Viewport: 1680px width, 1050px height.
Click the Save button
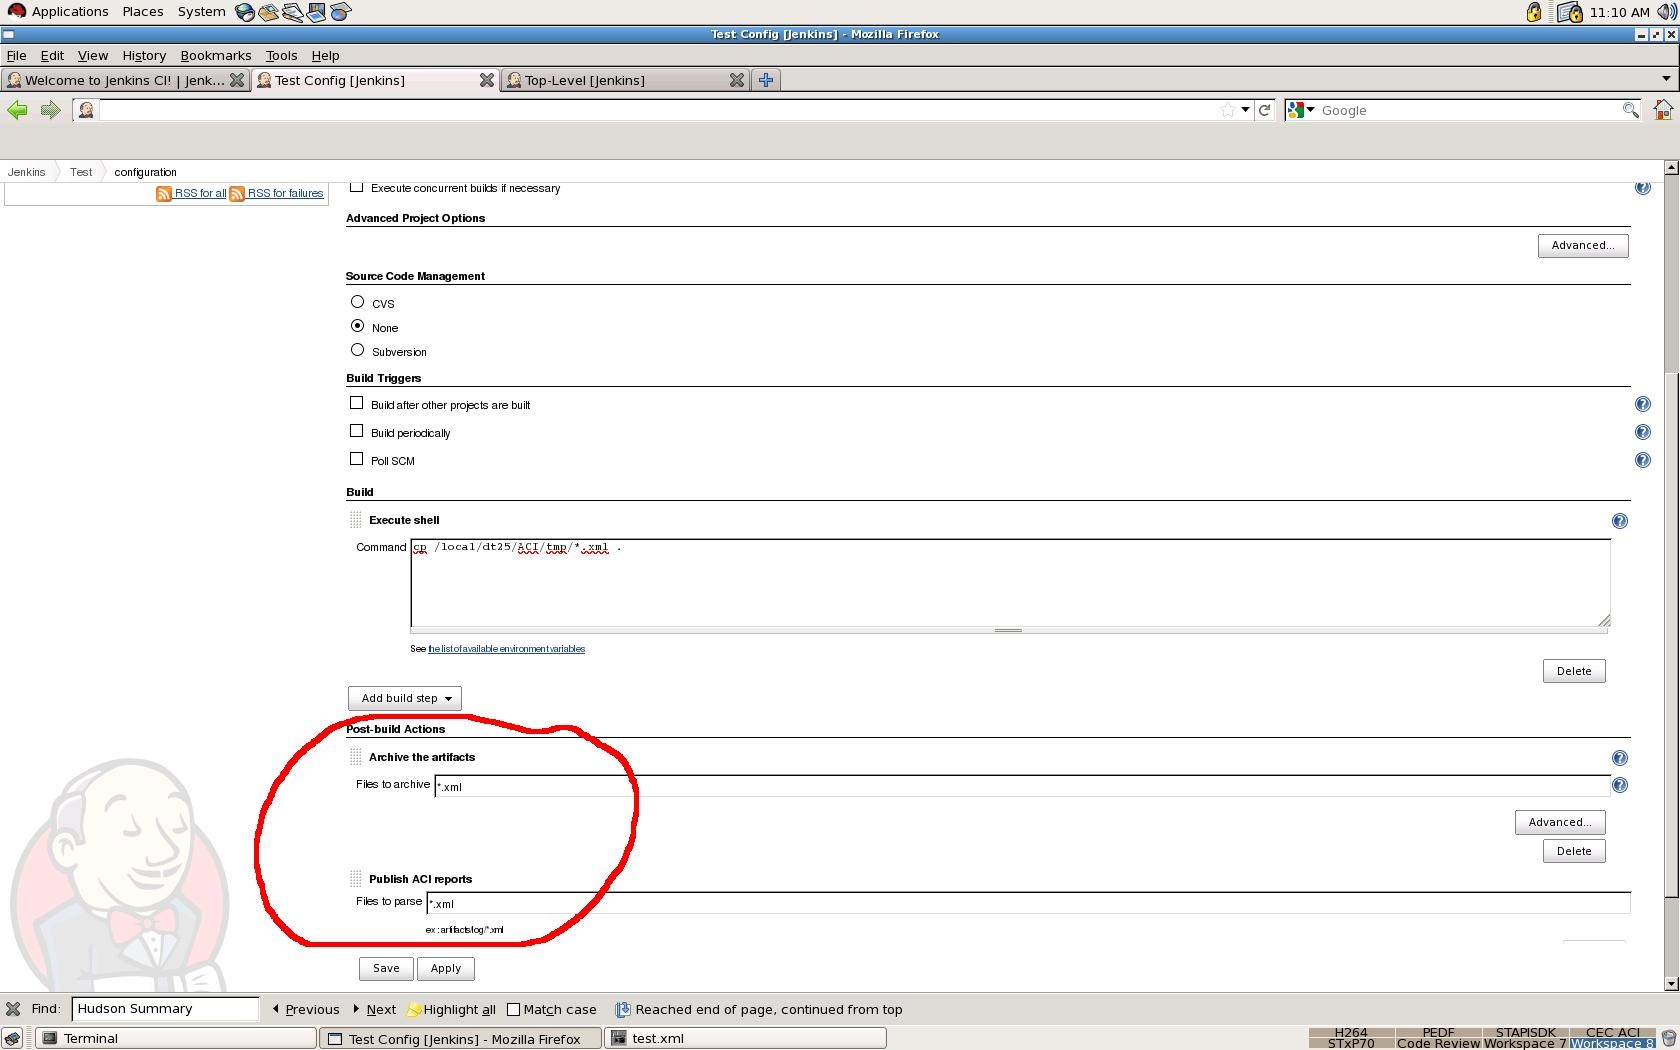click(386, 968)
